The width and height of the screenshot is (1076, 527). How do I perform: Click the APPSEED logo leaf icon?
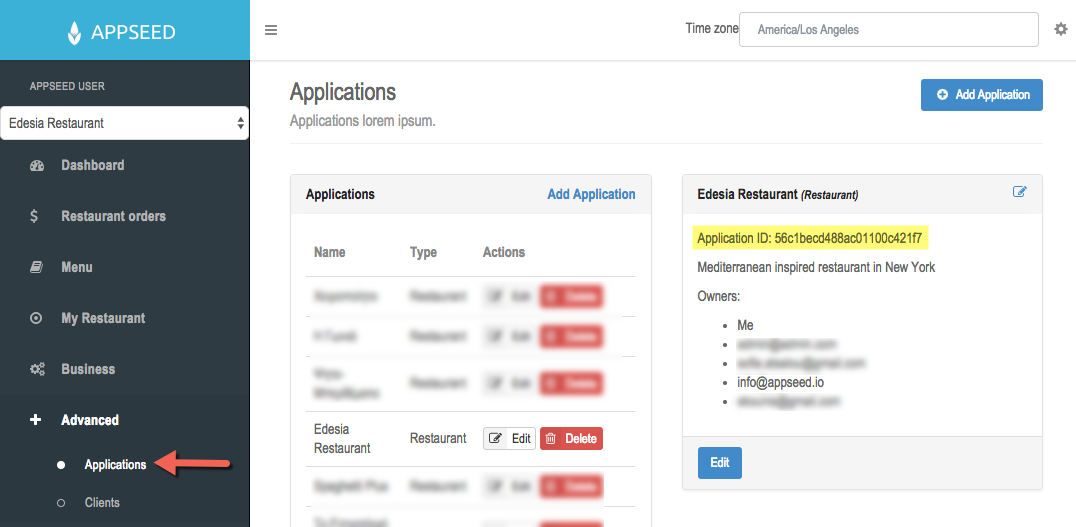coord(74,32)
